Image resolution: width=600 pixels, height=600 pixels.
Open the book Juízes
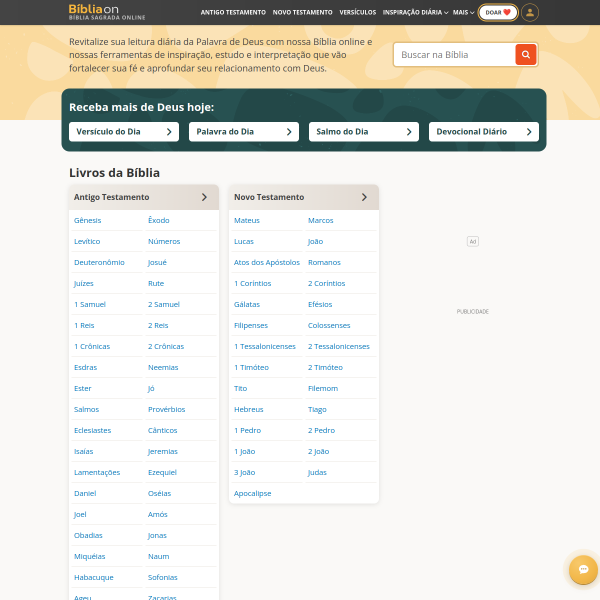point(83,284)
